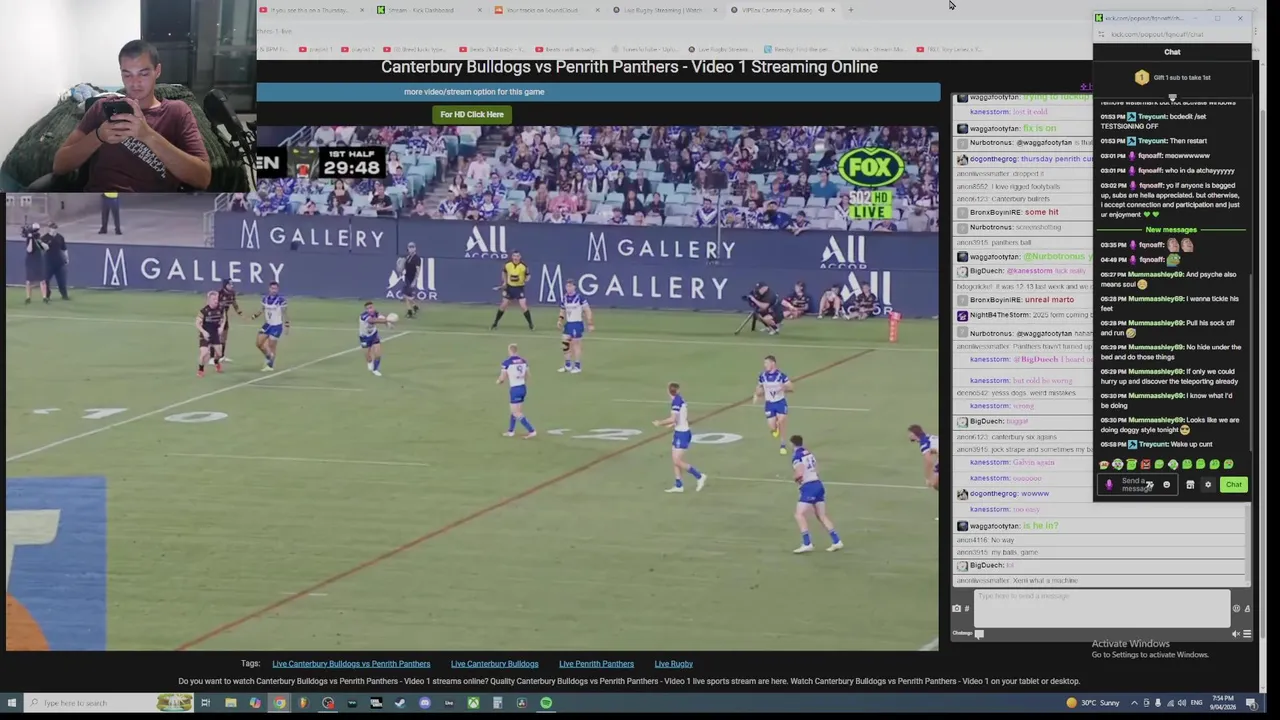Viewport: 1280px width, 720px height.
Task: Click the New messages divider in Kick chat
Action: [x=1171, y=230]
